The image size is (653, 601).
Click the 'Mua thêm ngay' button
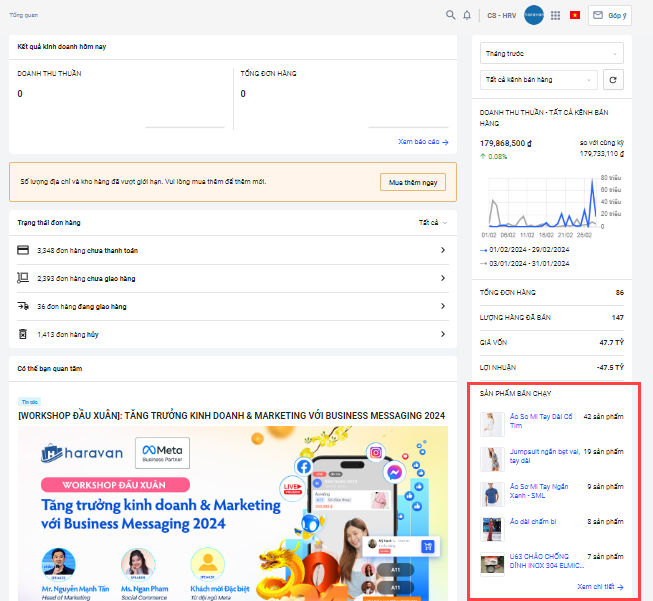[x=412, y=182]
